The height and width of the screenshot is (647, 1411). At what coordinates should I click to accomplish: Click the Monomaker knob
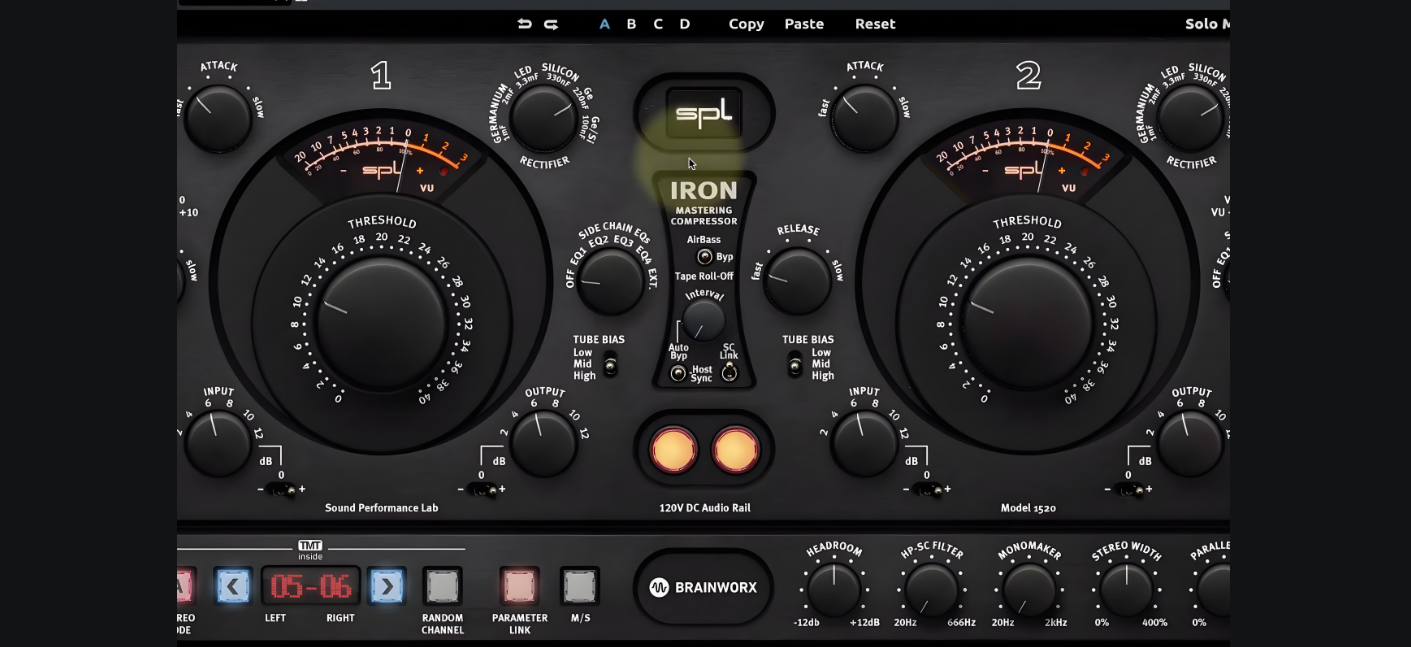click(1029, 590)
